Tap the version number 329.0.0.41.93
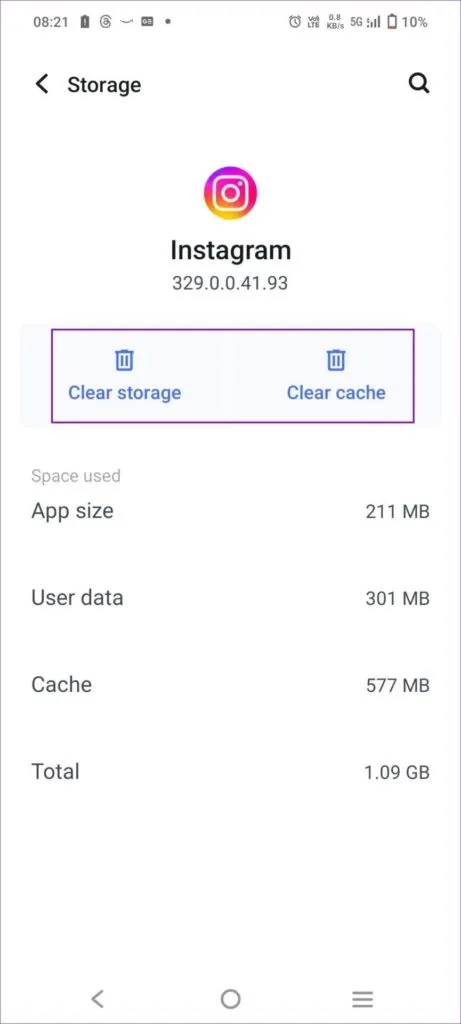Image resolution: width=461 pixels, height=1024 pixels. click(230, 283)
